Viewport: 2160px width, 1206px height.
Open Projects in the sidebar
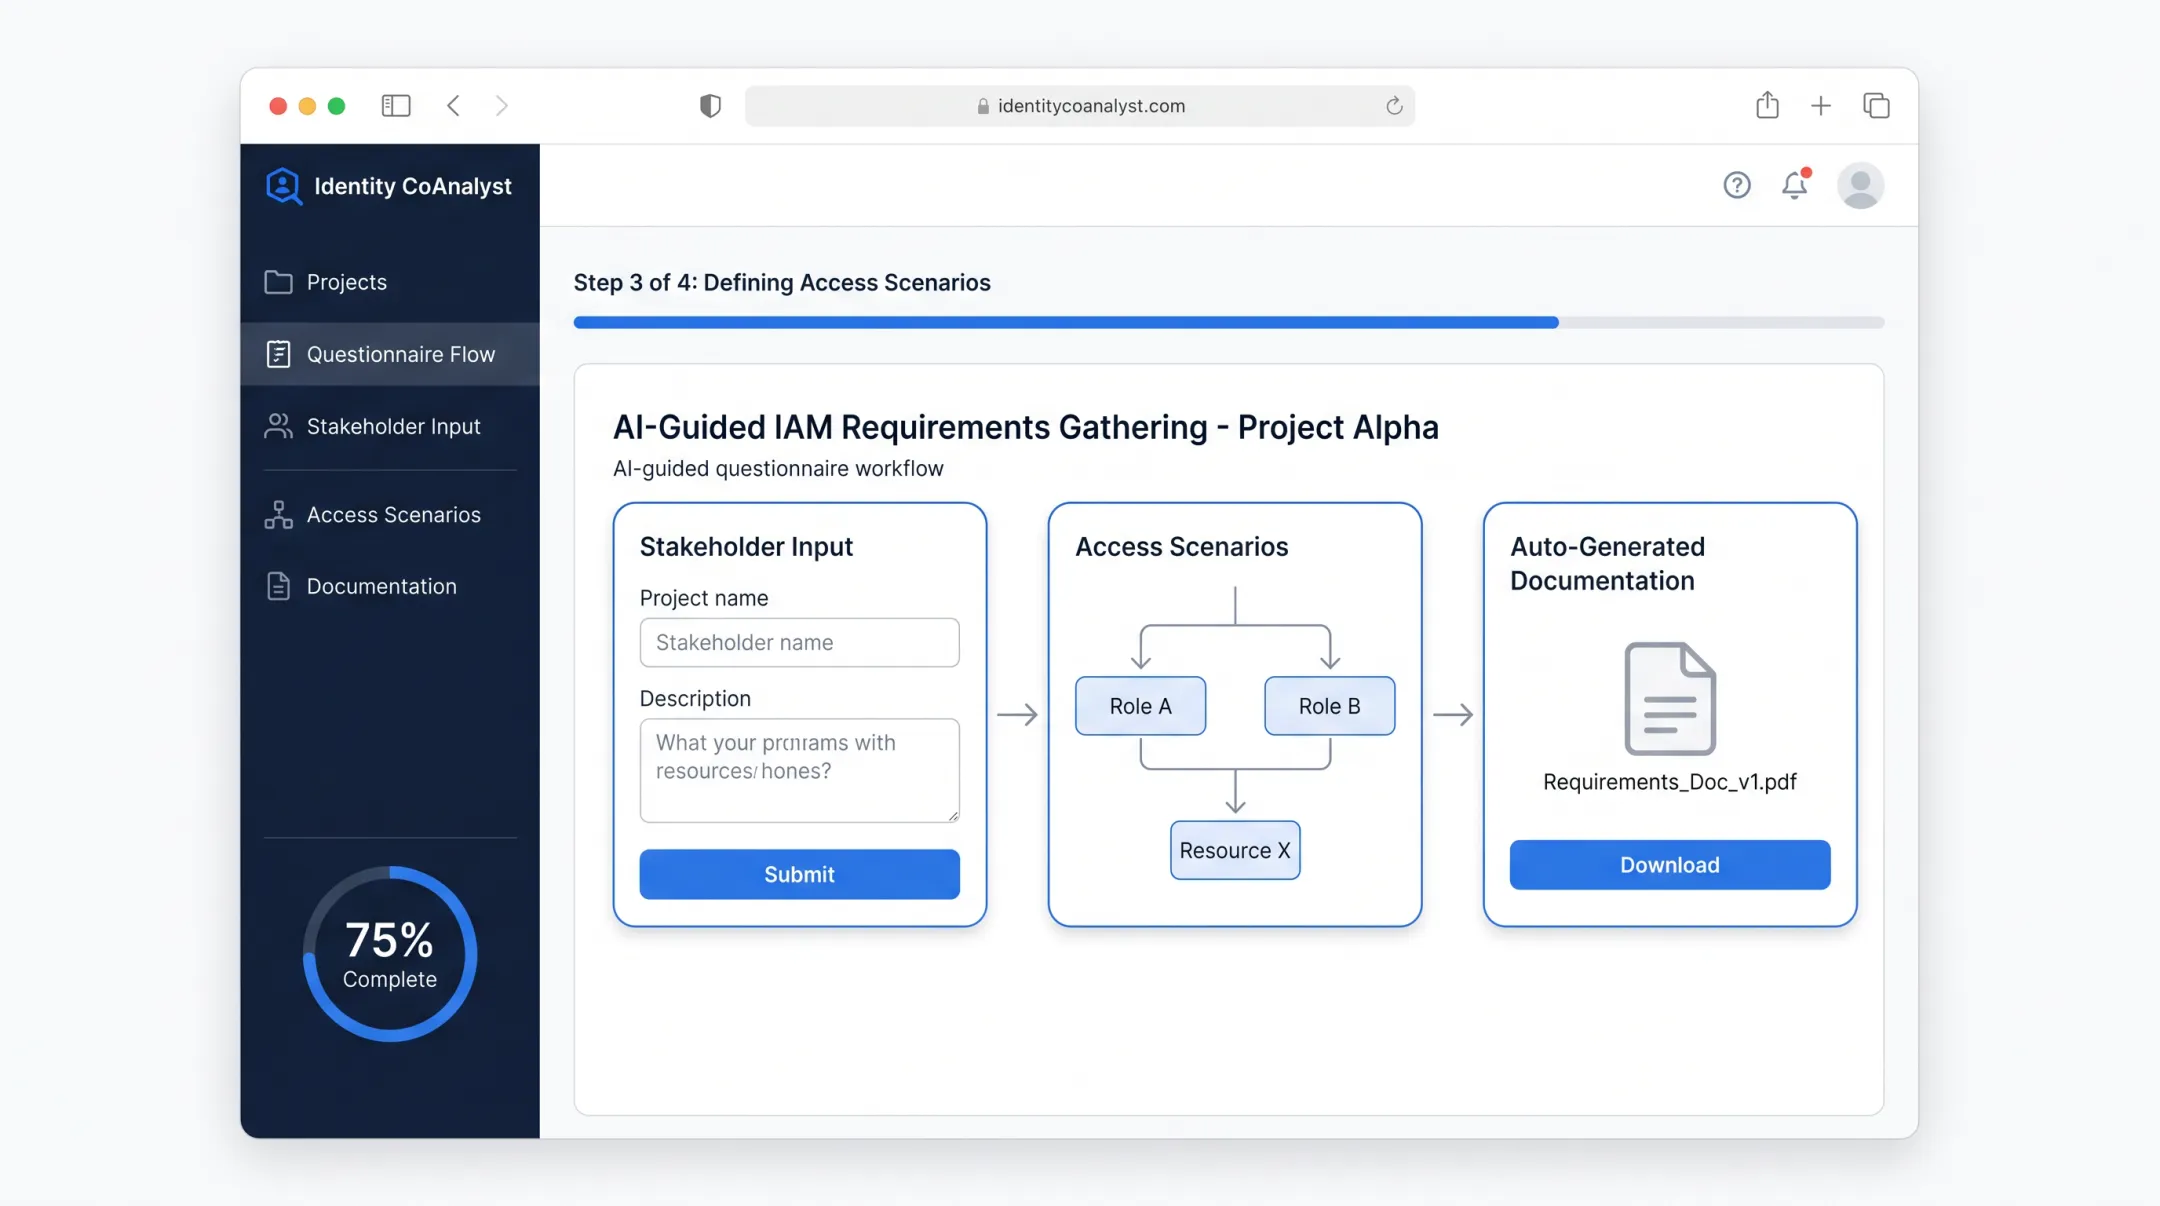tap(390, 282)
